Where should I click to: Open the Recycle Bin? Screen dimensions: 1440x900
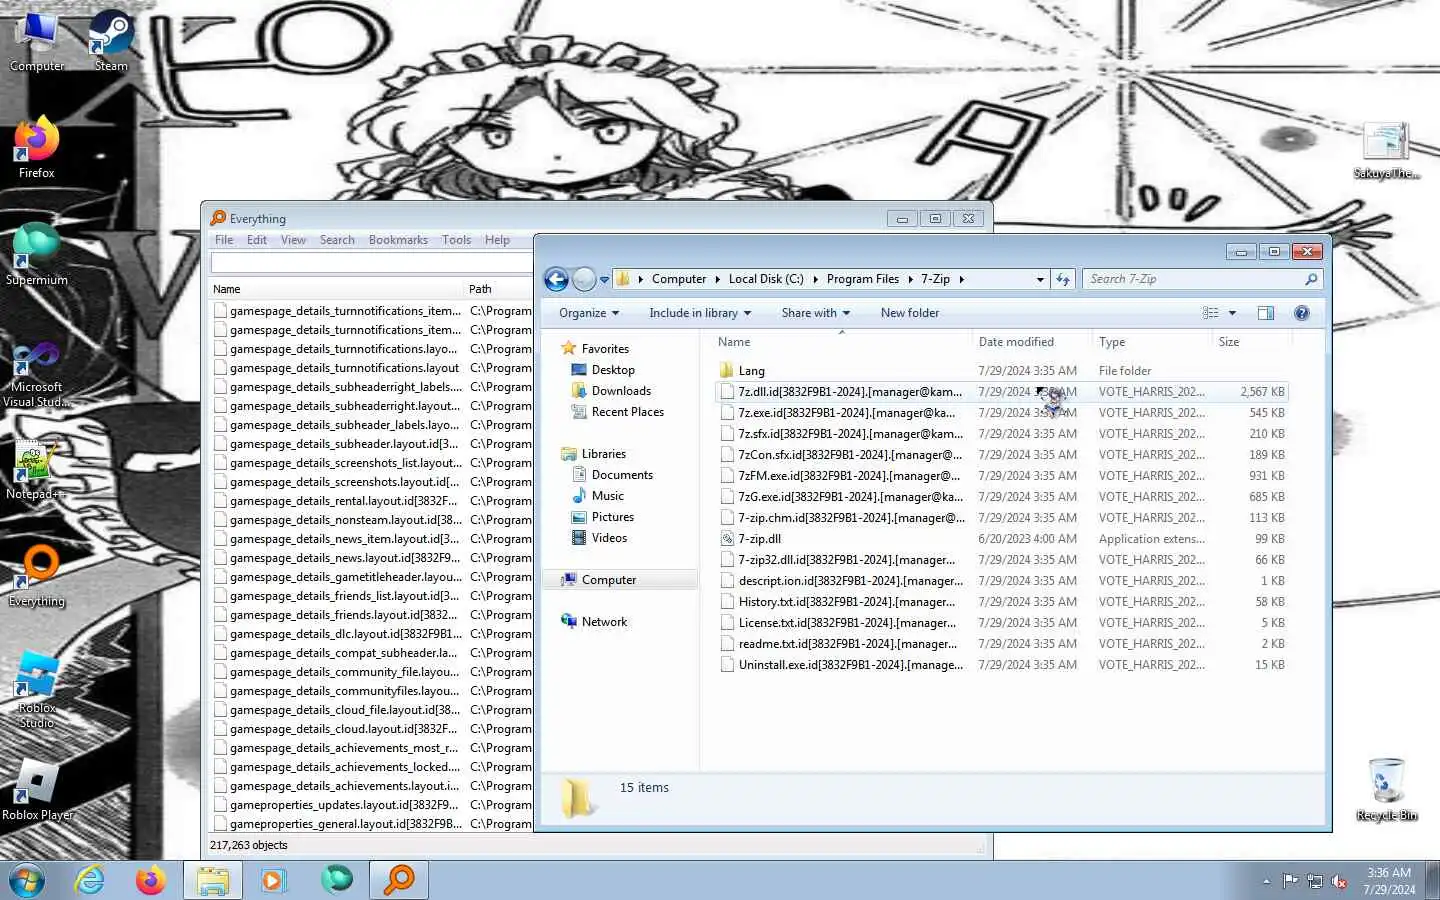click(x=1387, y=789)
